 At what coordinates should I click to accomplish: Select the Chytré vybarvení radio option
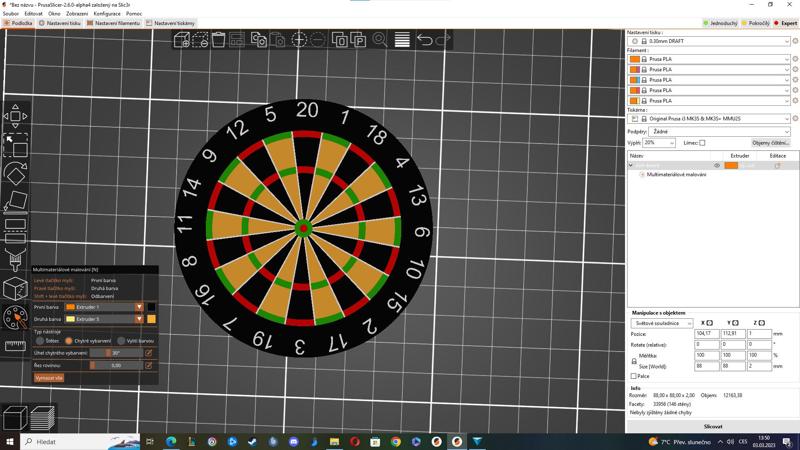[x=69, y=340]
